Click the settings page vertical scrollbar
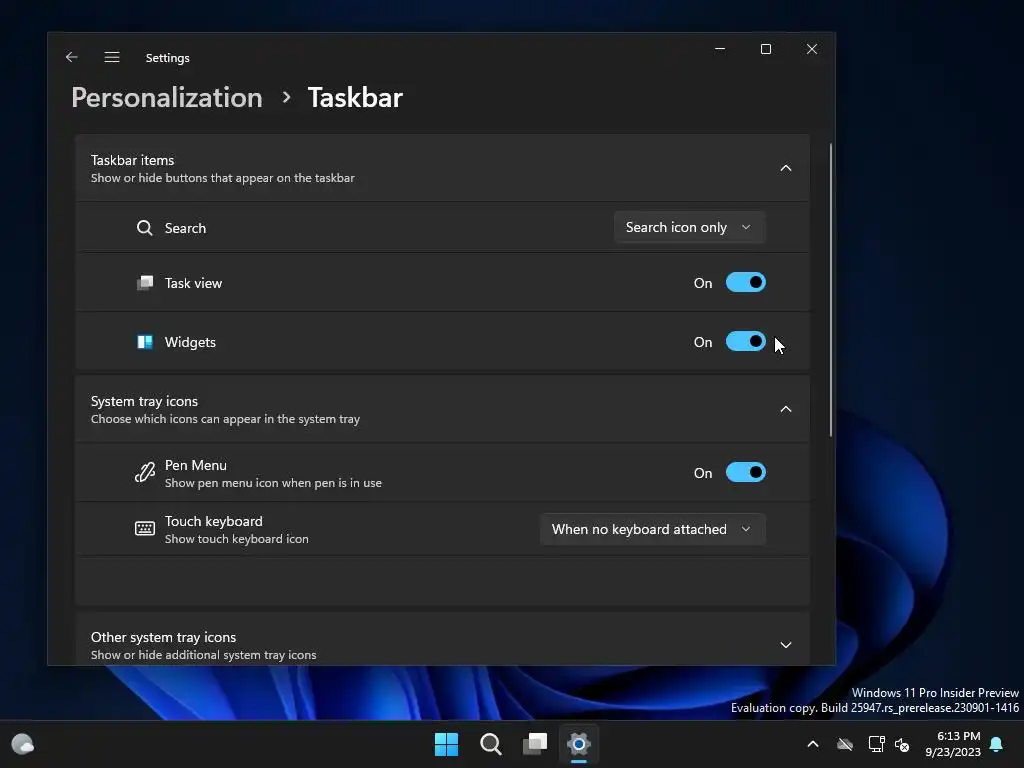 831,290
